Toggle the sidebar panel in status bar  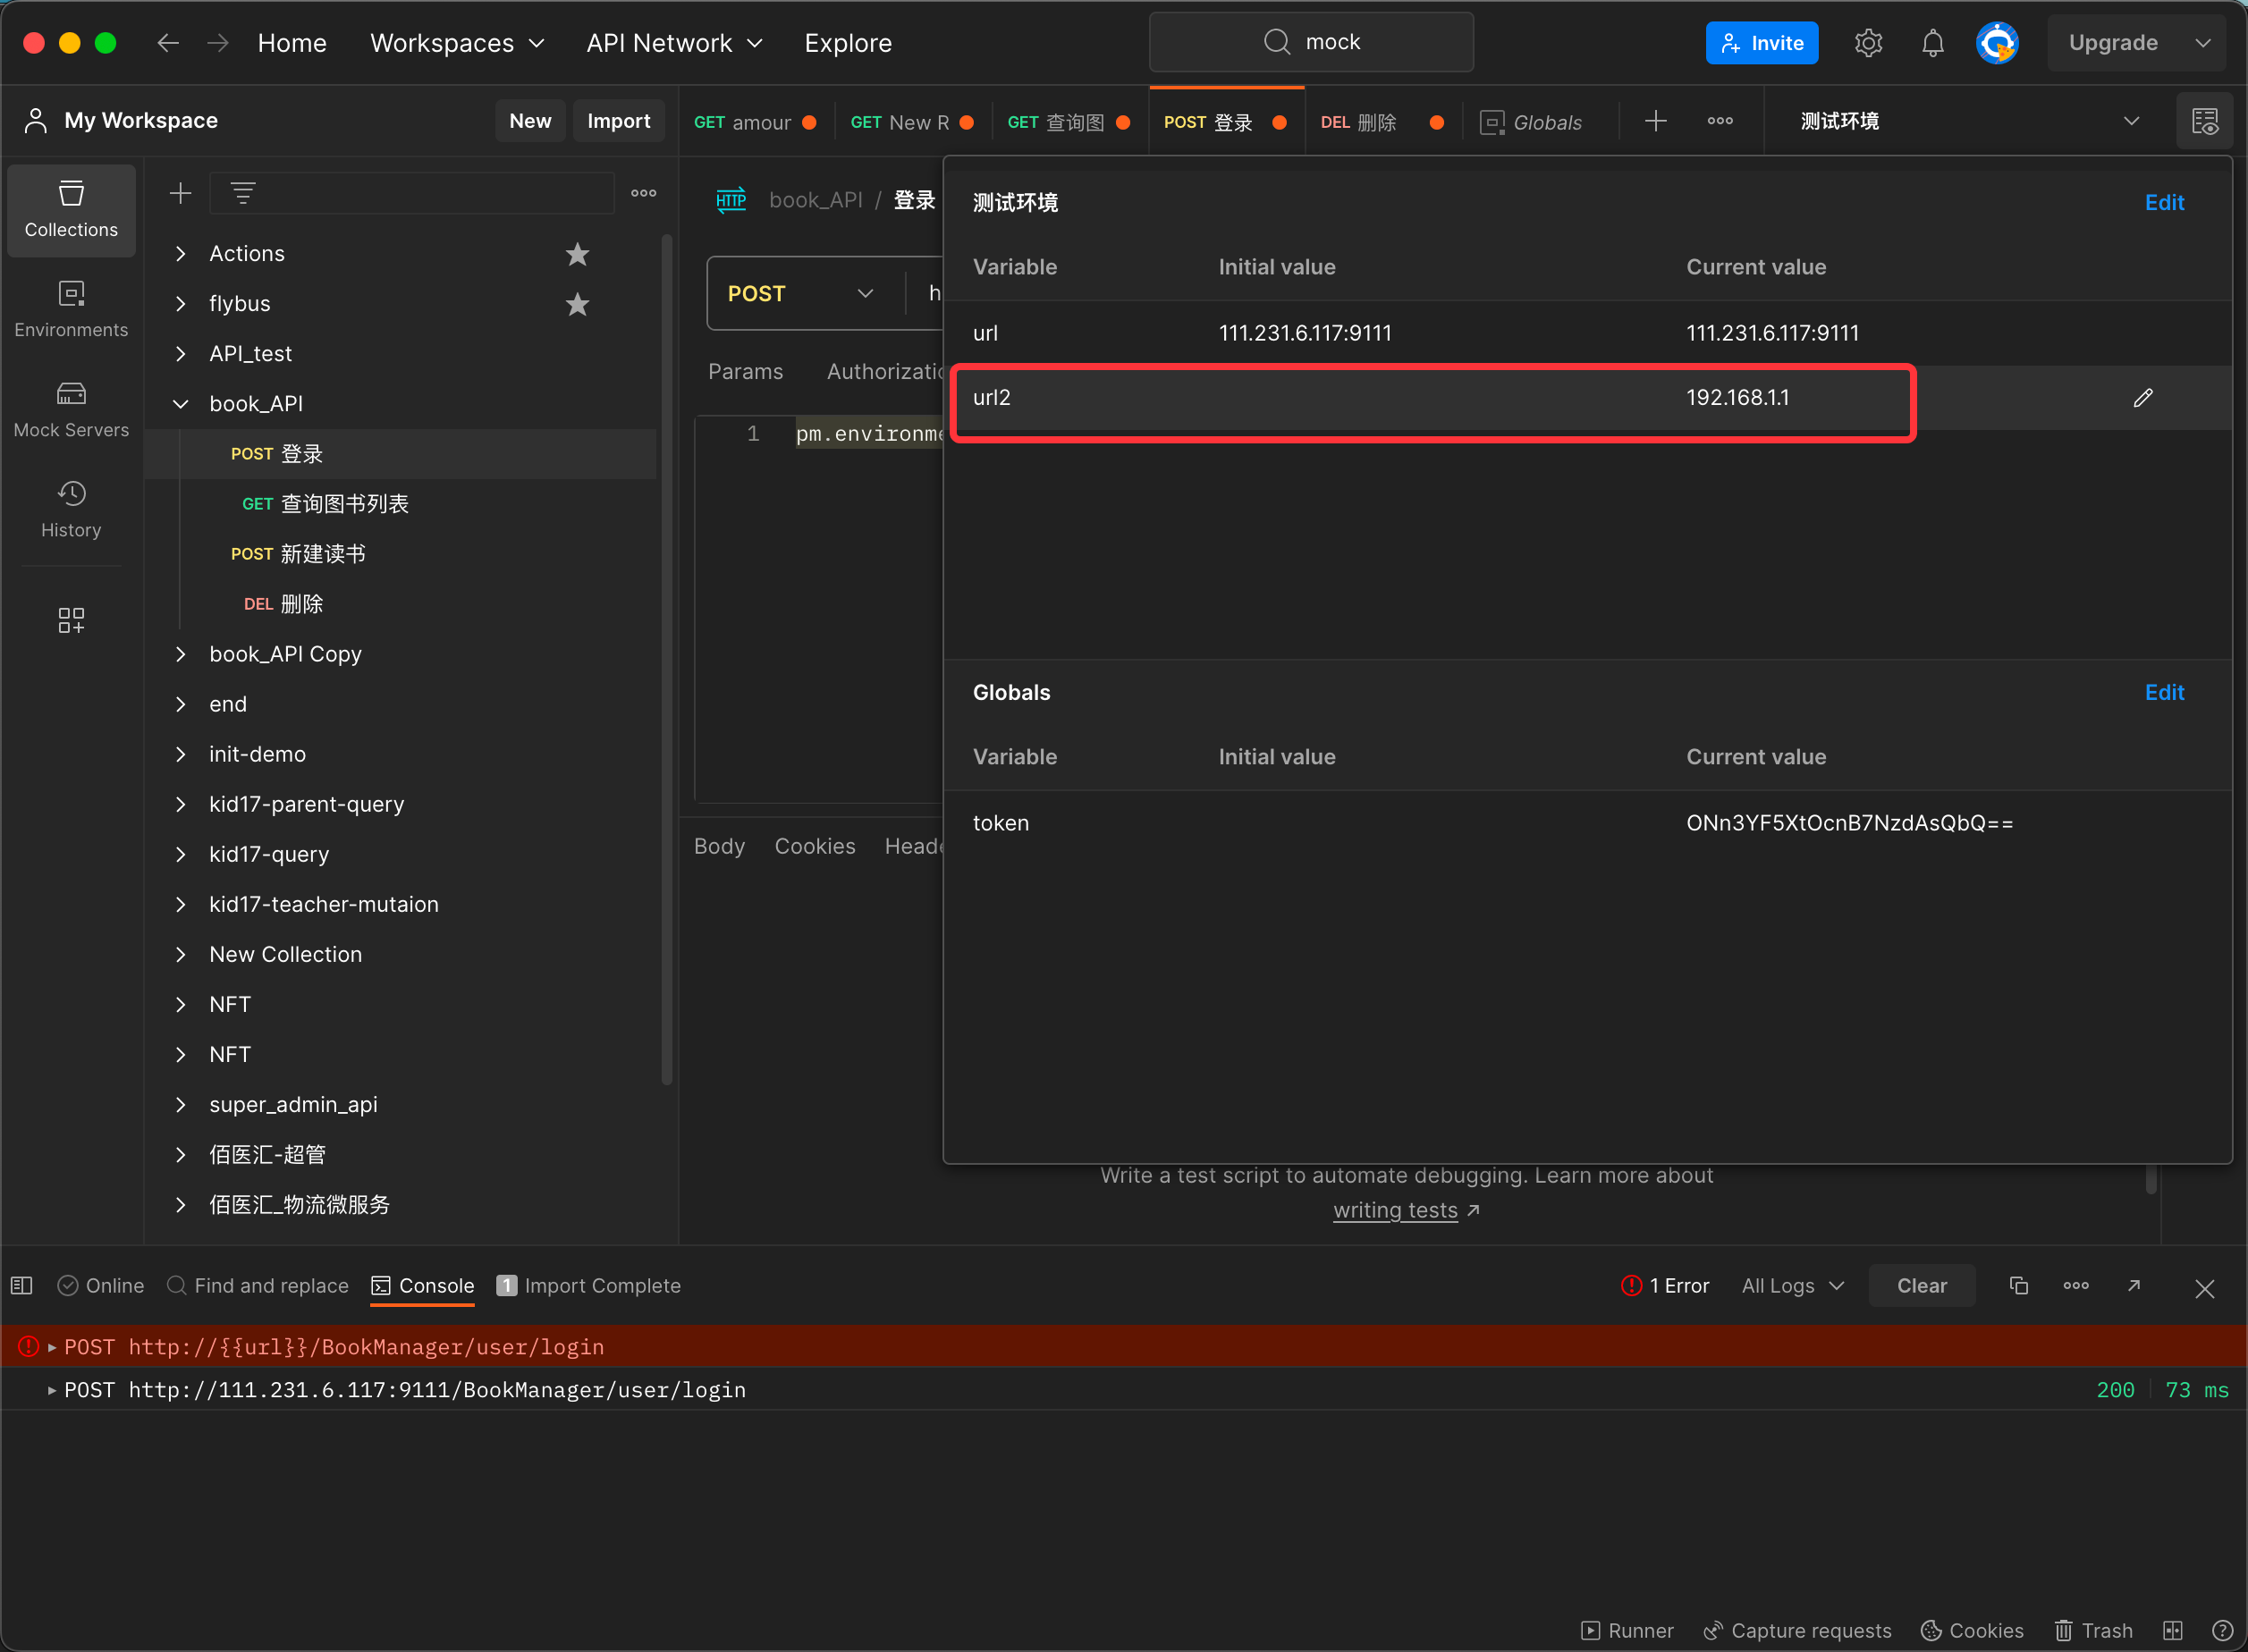pyautogui.click(x=22, y=1286)
